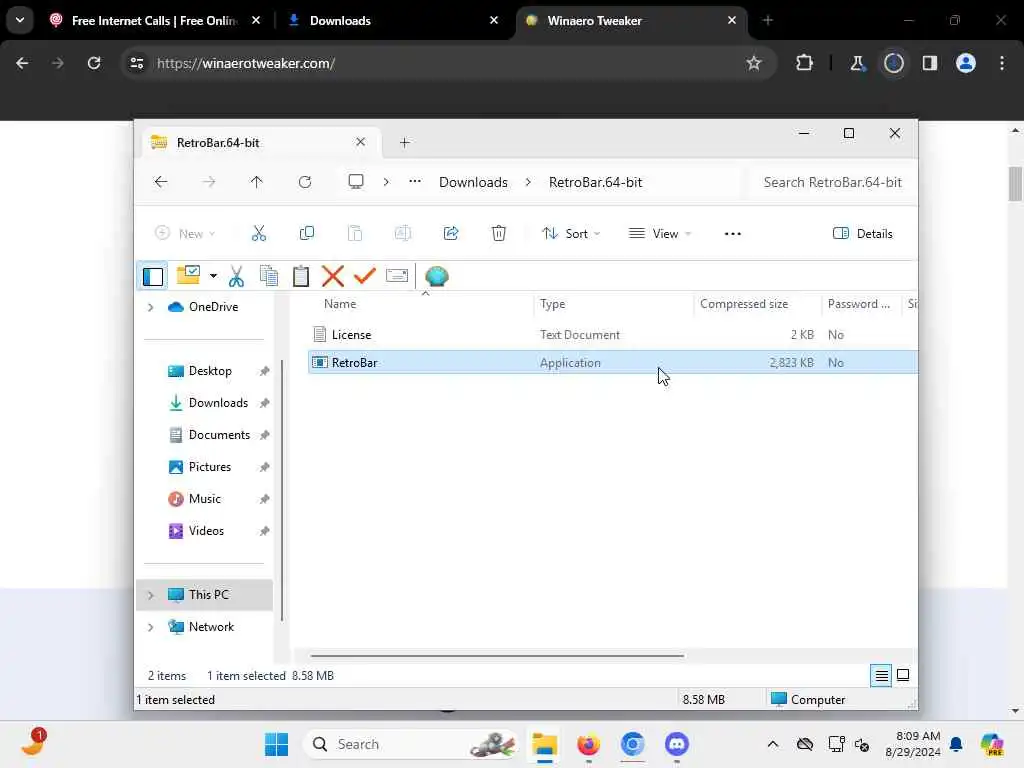
Task: Toggle the Details pane button
Action: (x=862, y=233)
